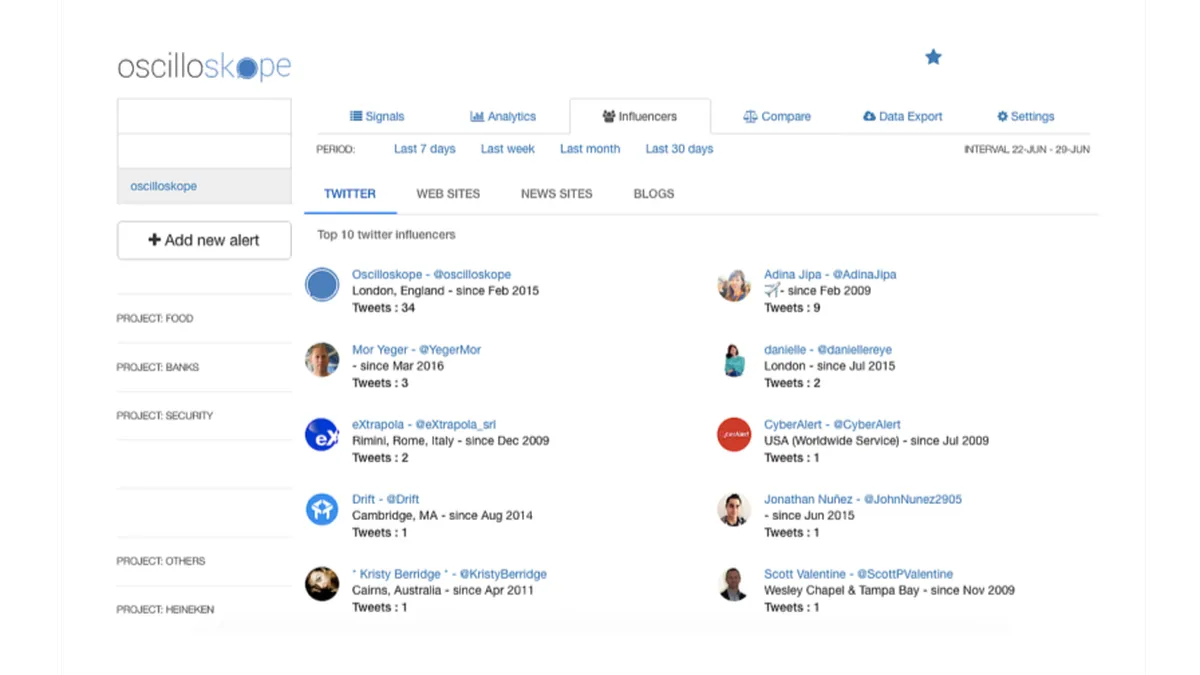Open the Signals tab
The width and height of the screenshot is (1200, 675).
(377, 116)
